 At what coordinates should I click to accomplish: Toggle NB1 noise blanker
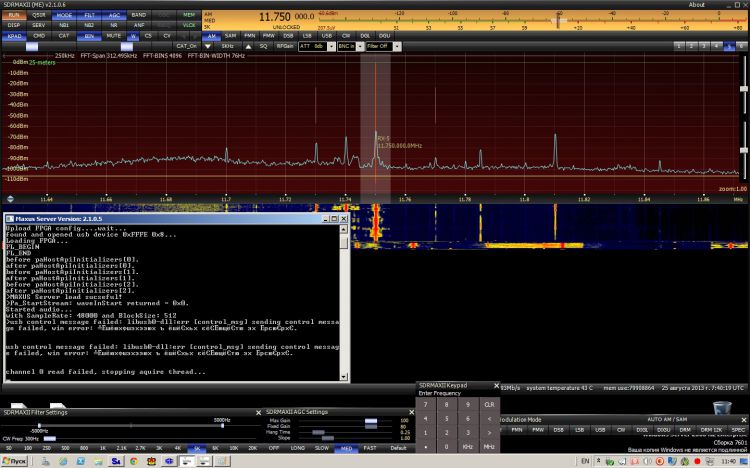64,25
